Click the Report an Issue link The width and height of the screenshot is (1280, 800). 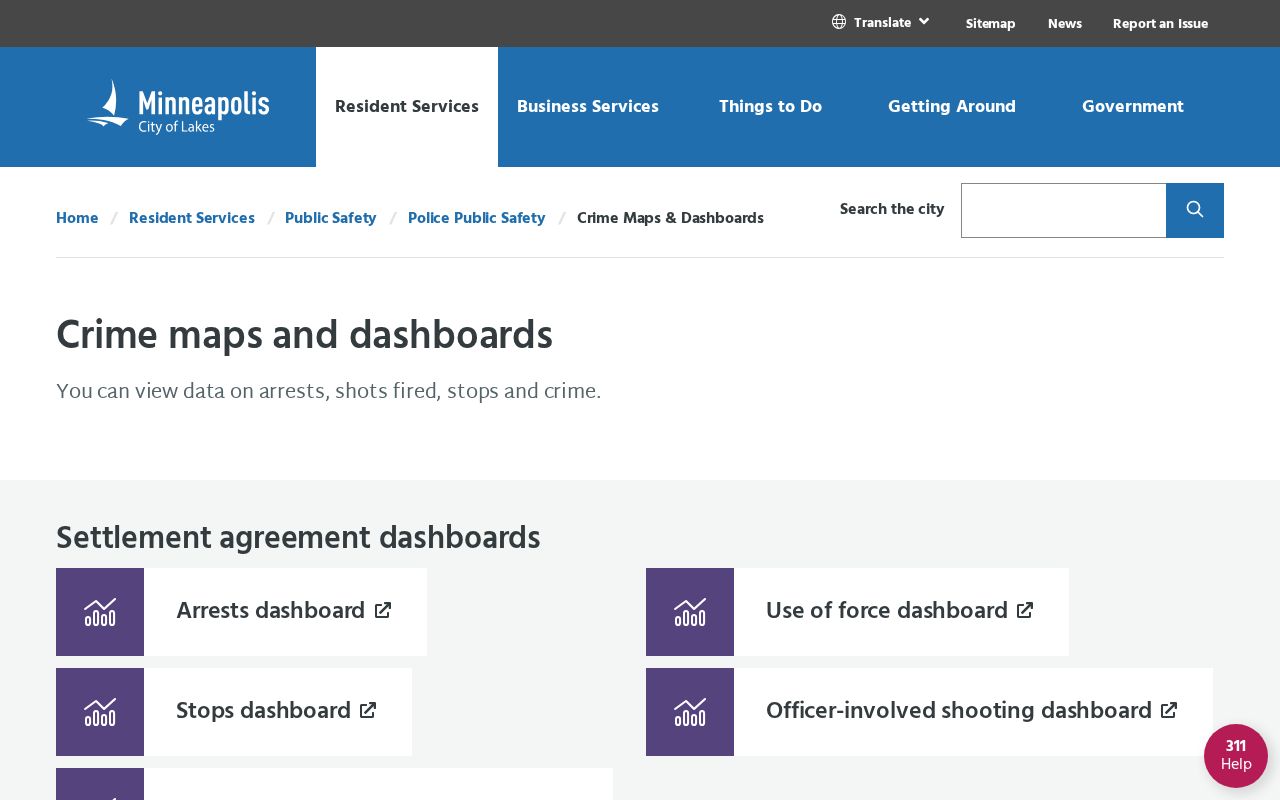pyautogui.click(x=1160, y=23)
